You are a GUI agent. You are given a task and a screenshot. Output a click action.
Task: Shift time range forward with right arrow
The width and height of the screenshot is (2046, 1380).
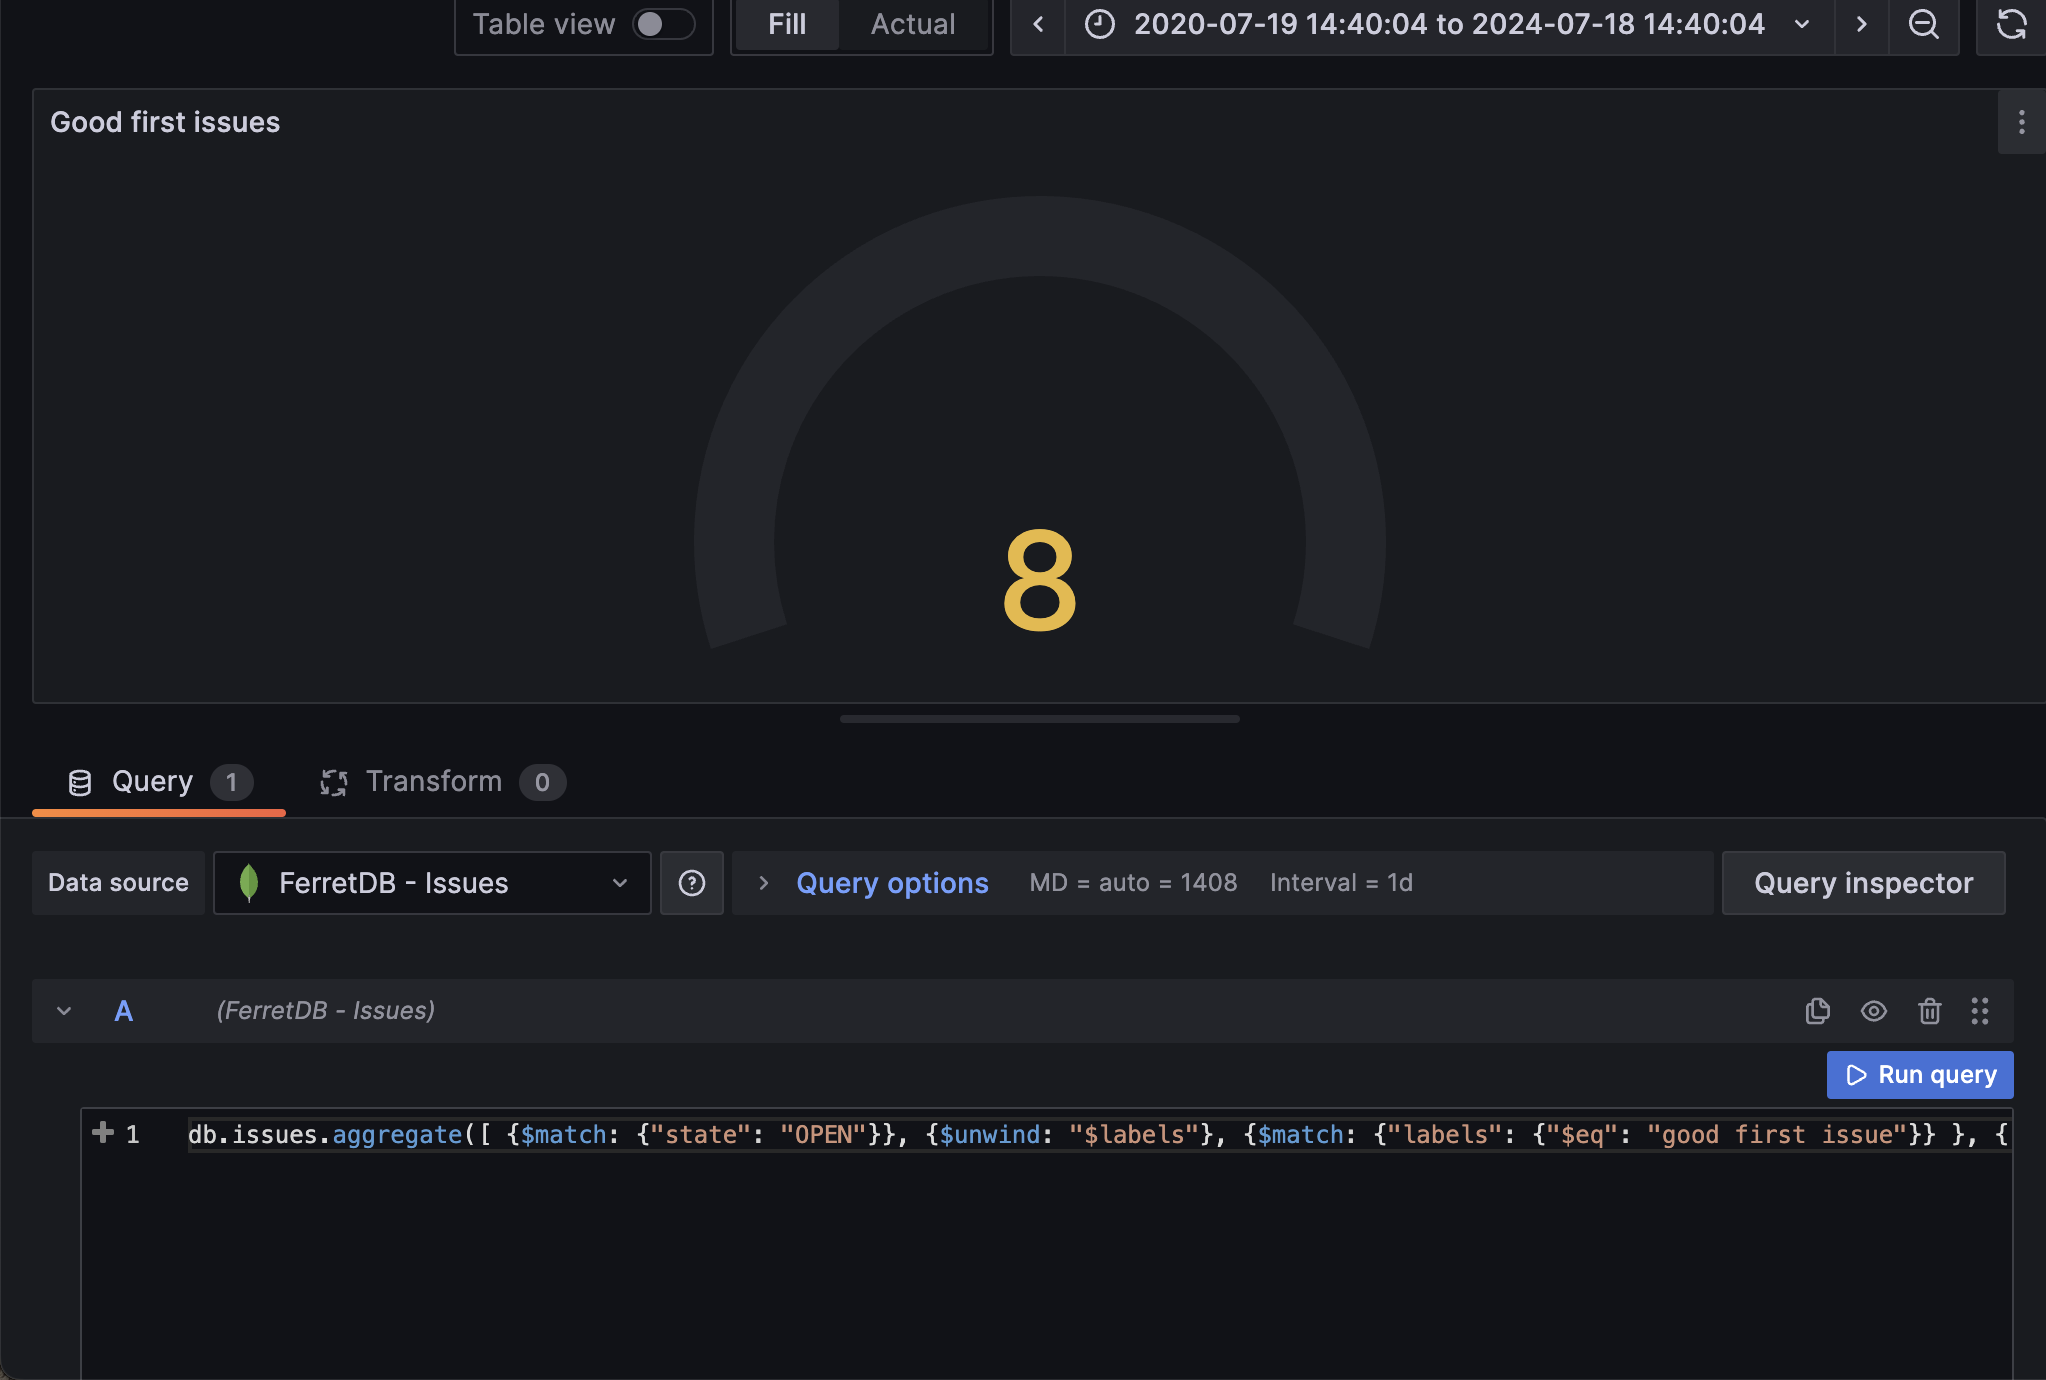[1861, 24]
